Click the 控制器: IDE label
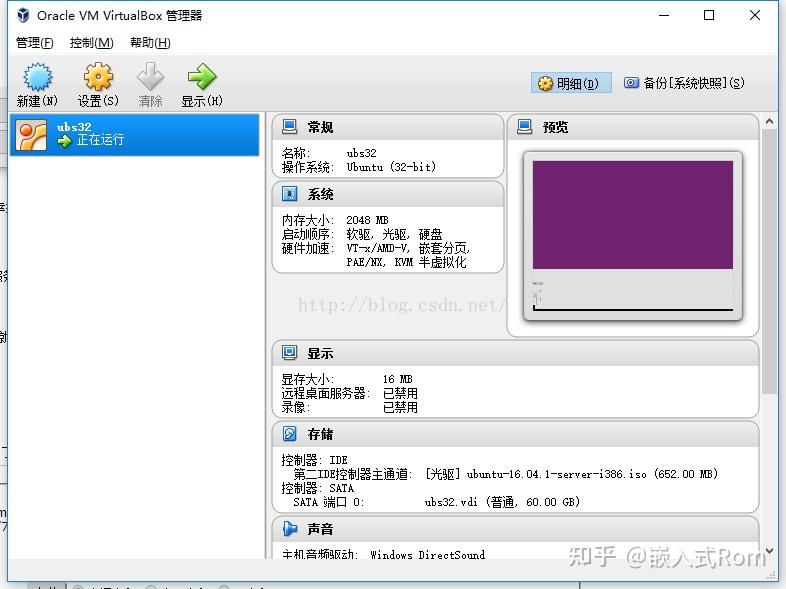This screenshot has width=786, height=589. point(314,460)
